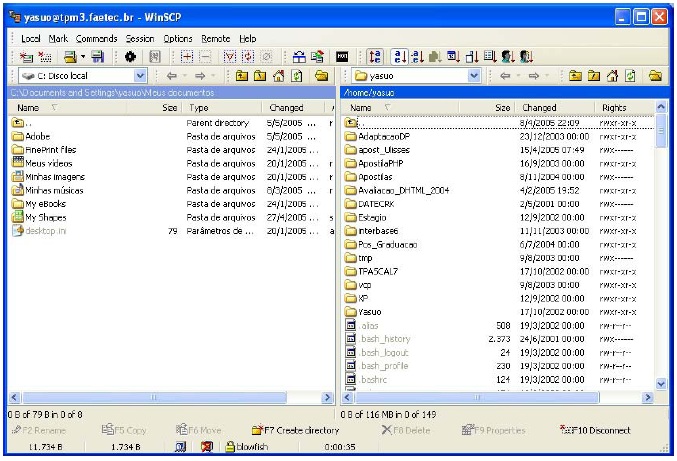Image resolution: width=677 pixels, height=461 pixels.
Task: Click local panel forward arrow
Action: [200, 76]
